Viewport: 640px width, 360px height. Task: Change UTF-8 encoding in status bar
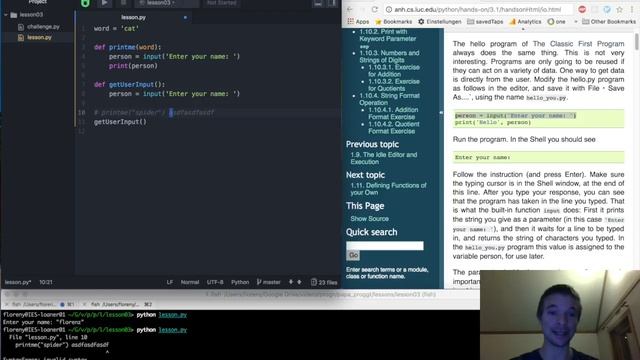point(215,282)
